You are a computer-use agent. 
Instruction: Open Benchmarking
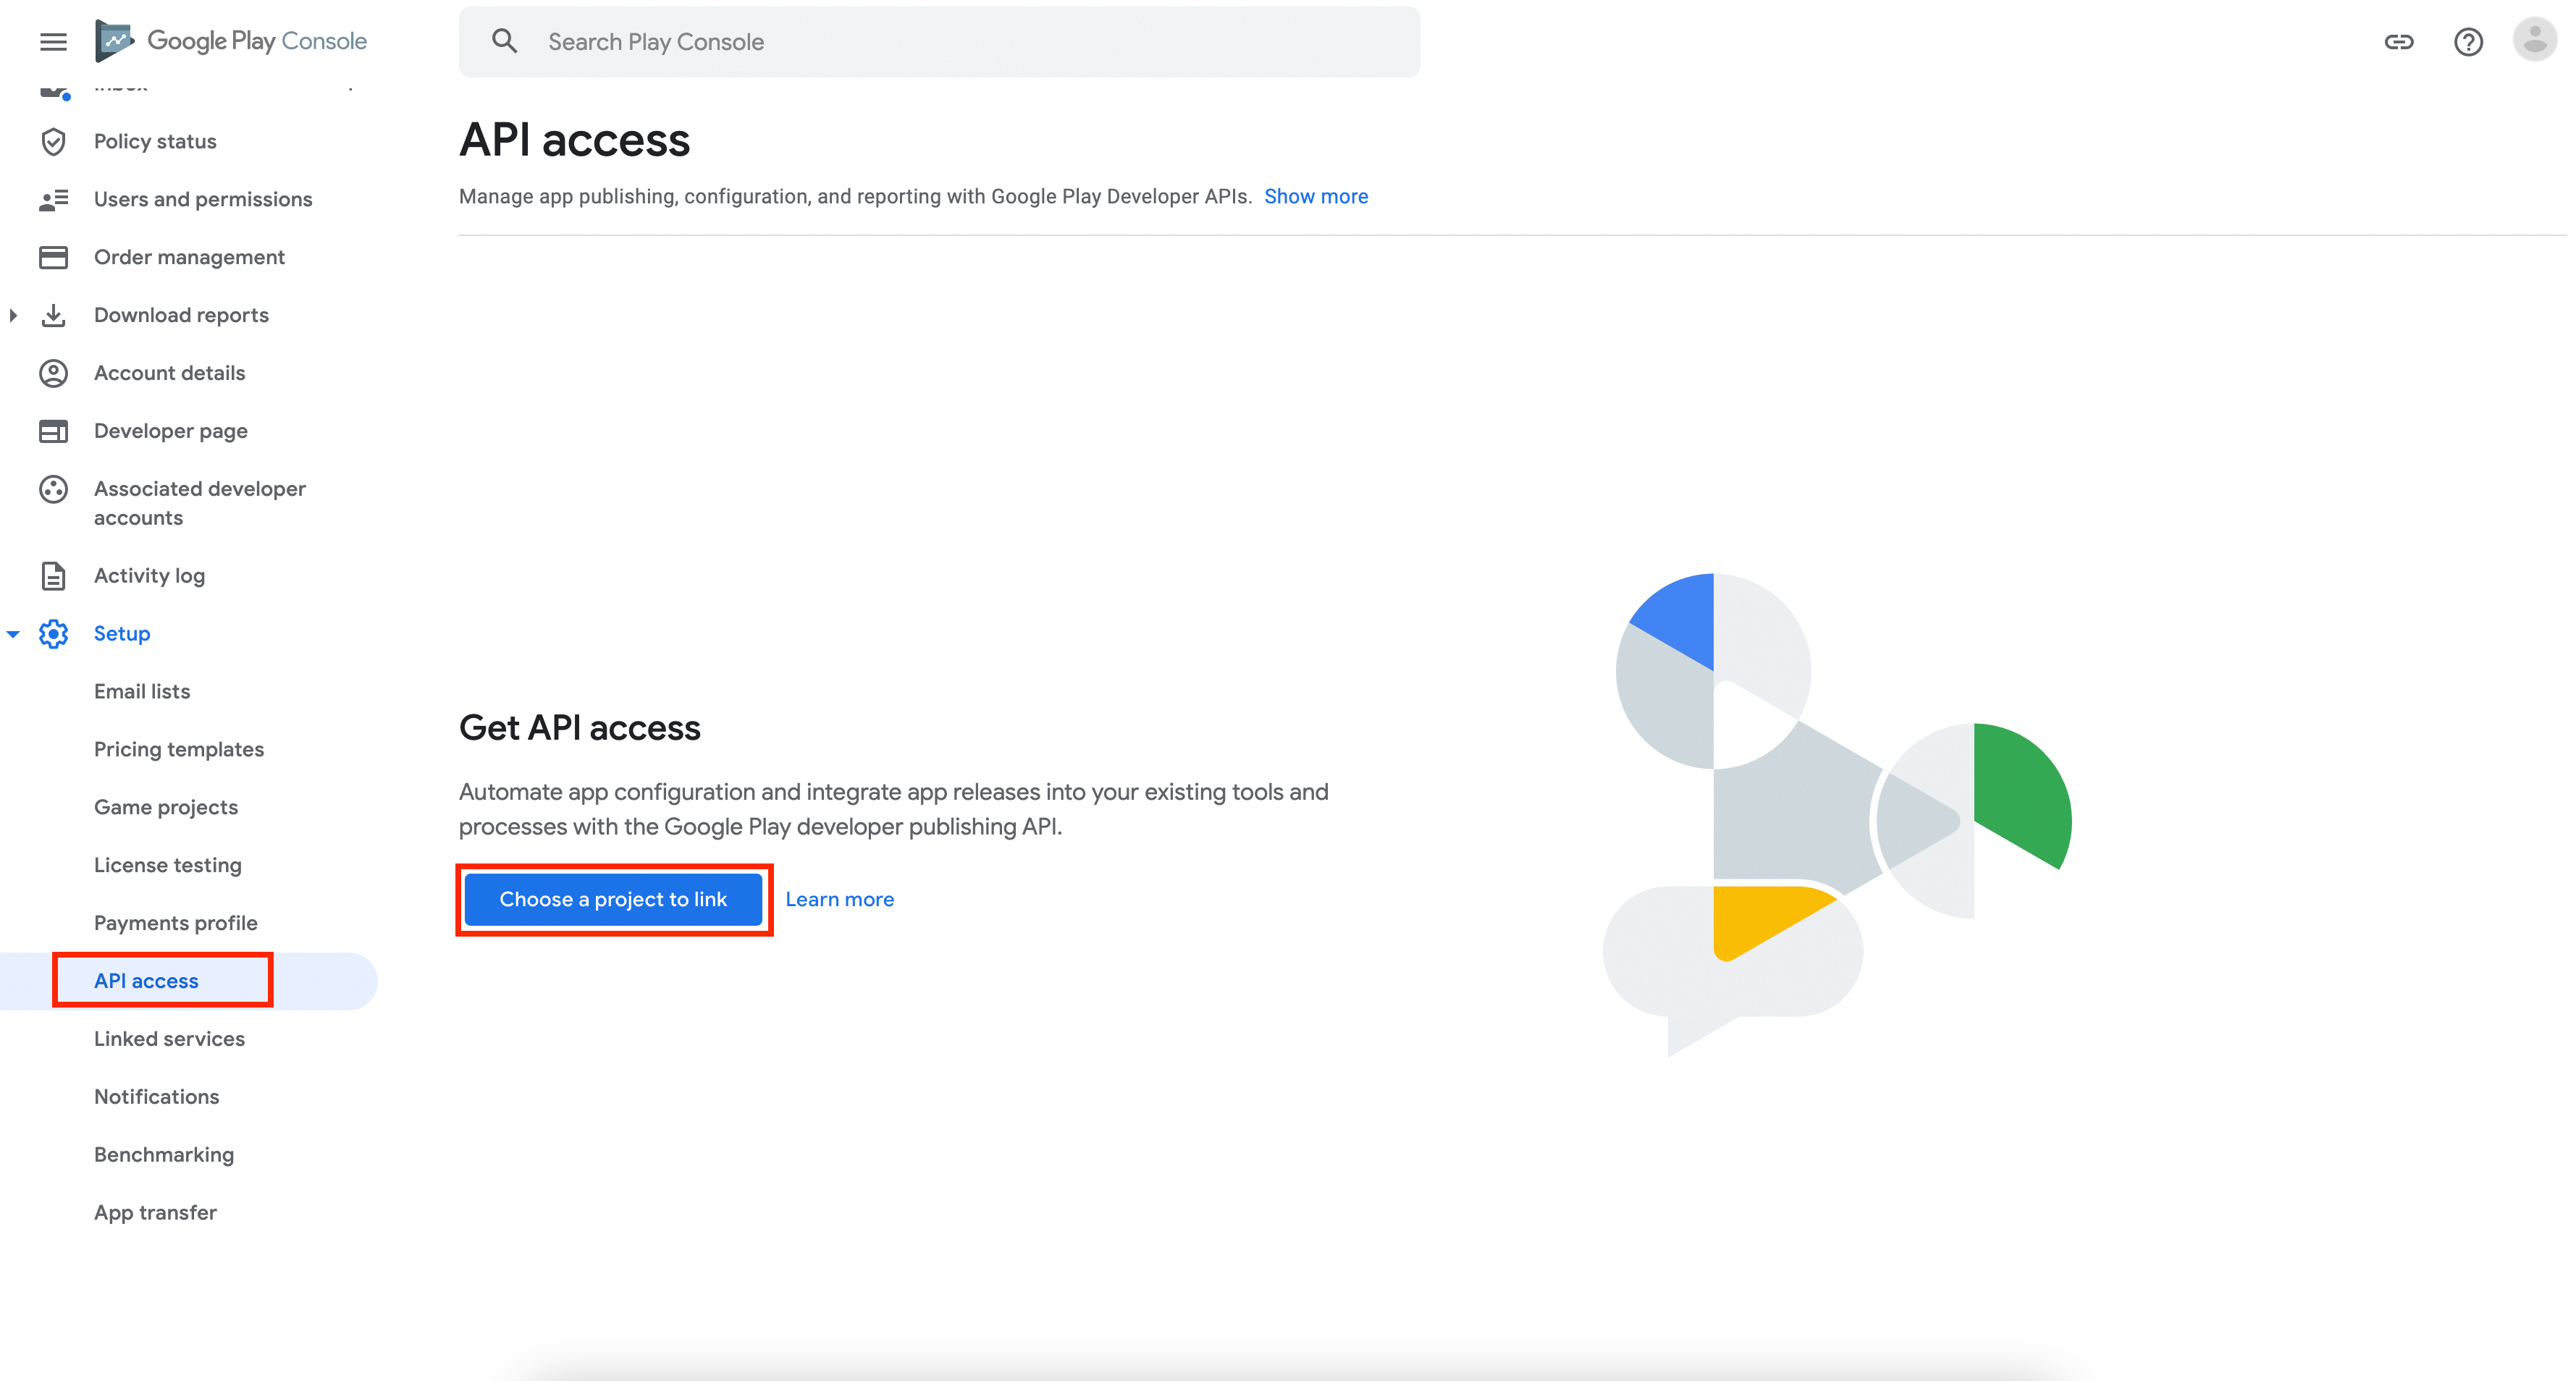coord(164,1155)
